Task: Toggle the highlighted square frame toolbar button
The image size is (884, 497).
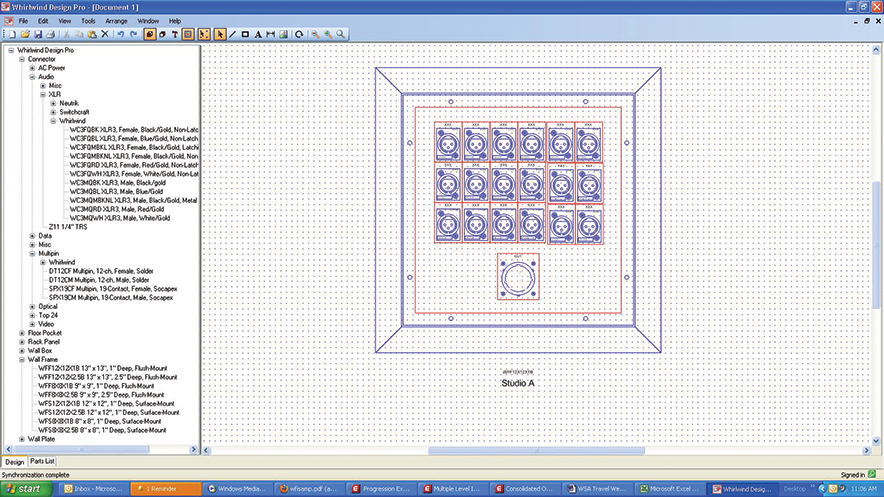Action: (188, 34)
